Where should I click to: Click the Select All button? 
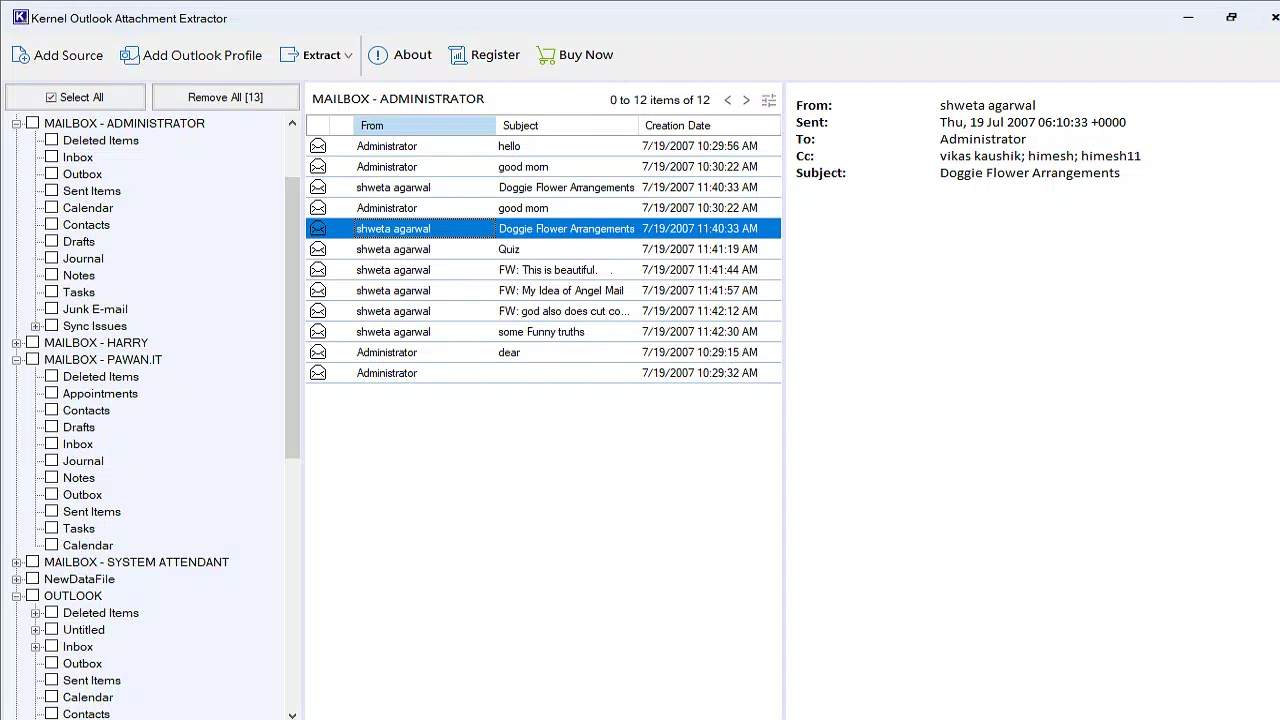75,97
